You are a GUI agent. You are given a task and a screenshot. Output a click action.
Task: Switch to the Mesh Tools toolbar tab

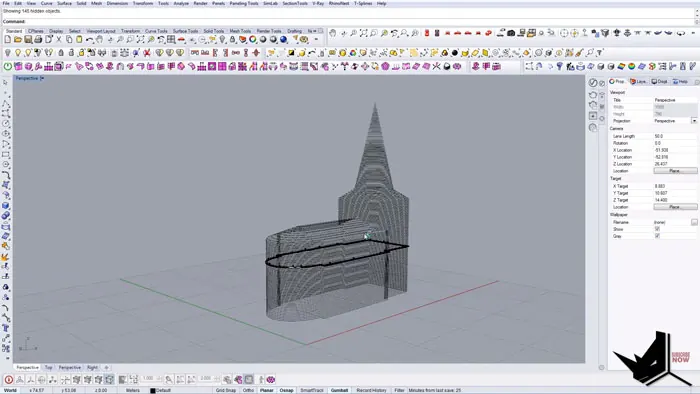240,31
